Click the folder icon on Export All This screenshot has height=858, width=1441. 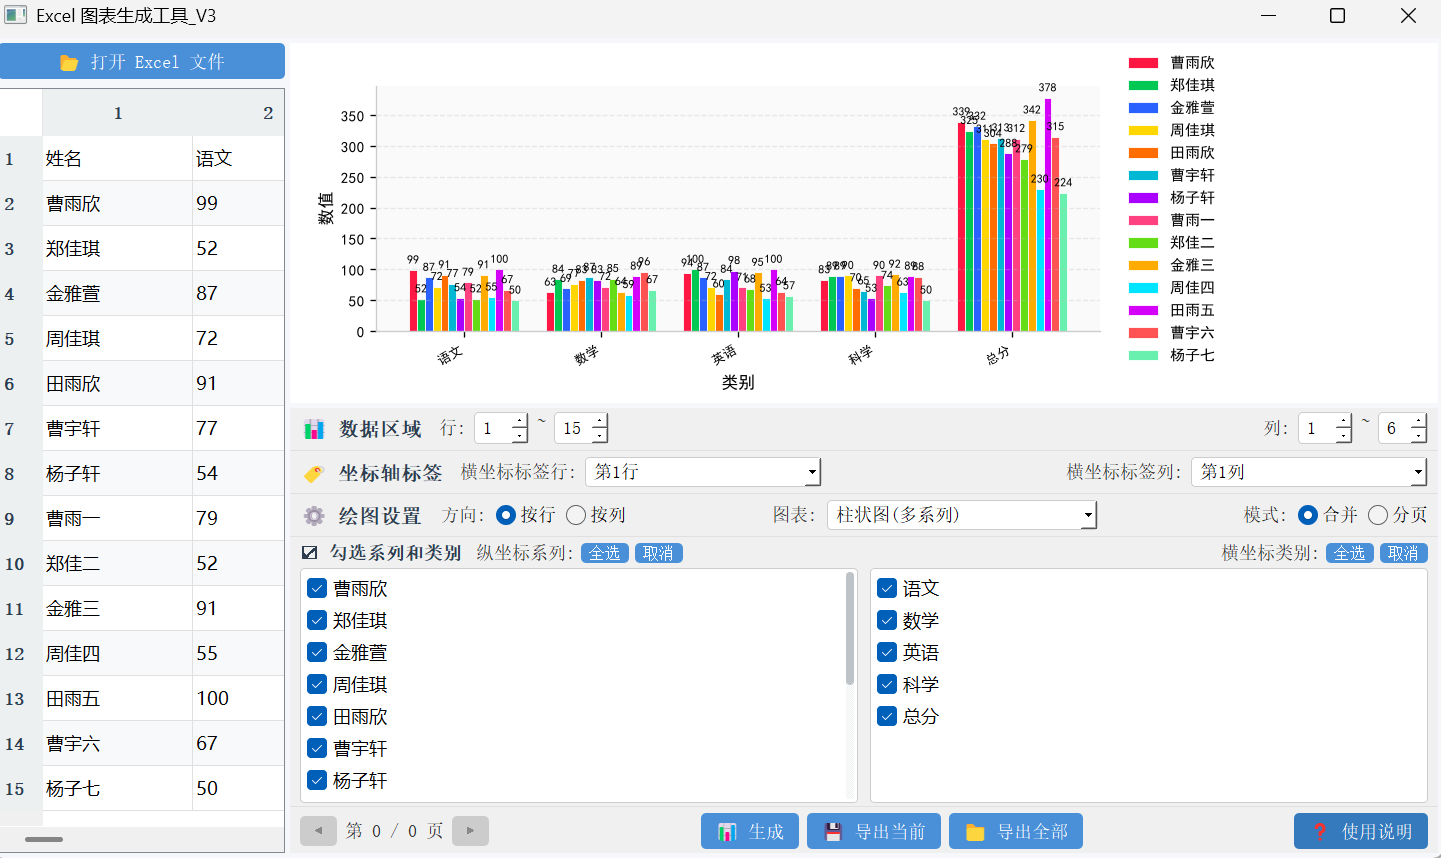(975, 832)
